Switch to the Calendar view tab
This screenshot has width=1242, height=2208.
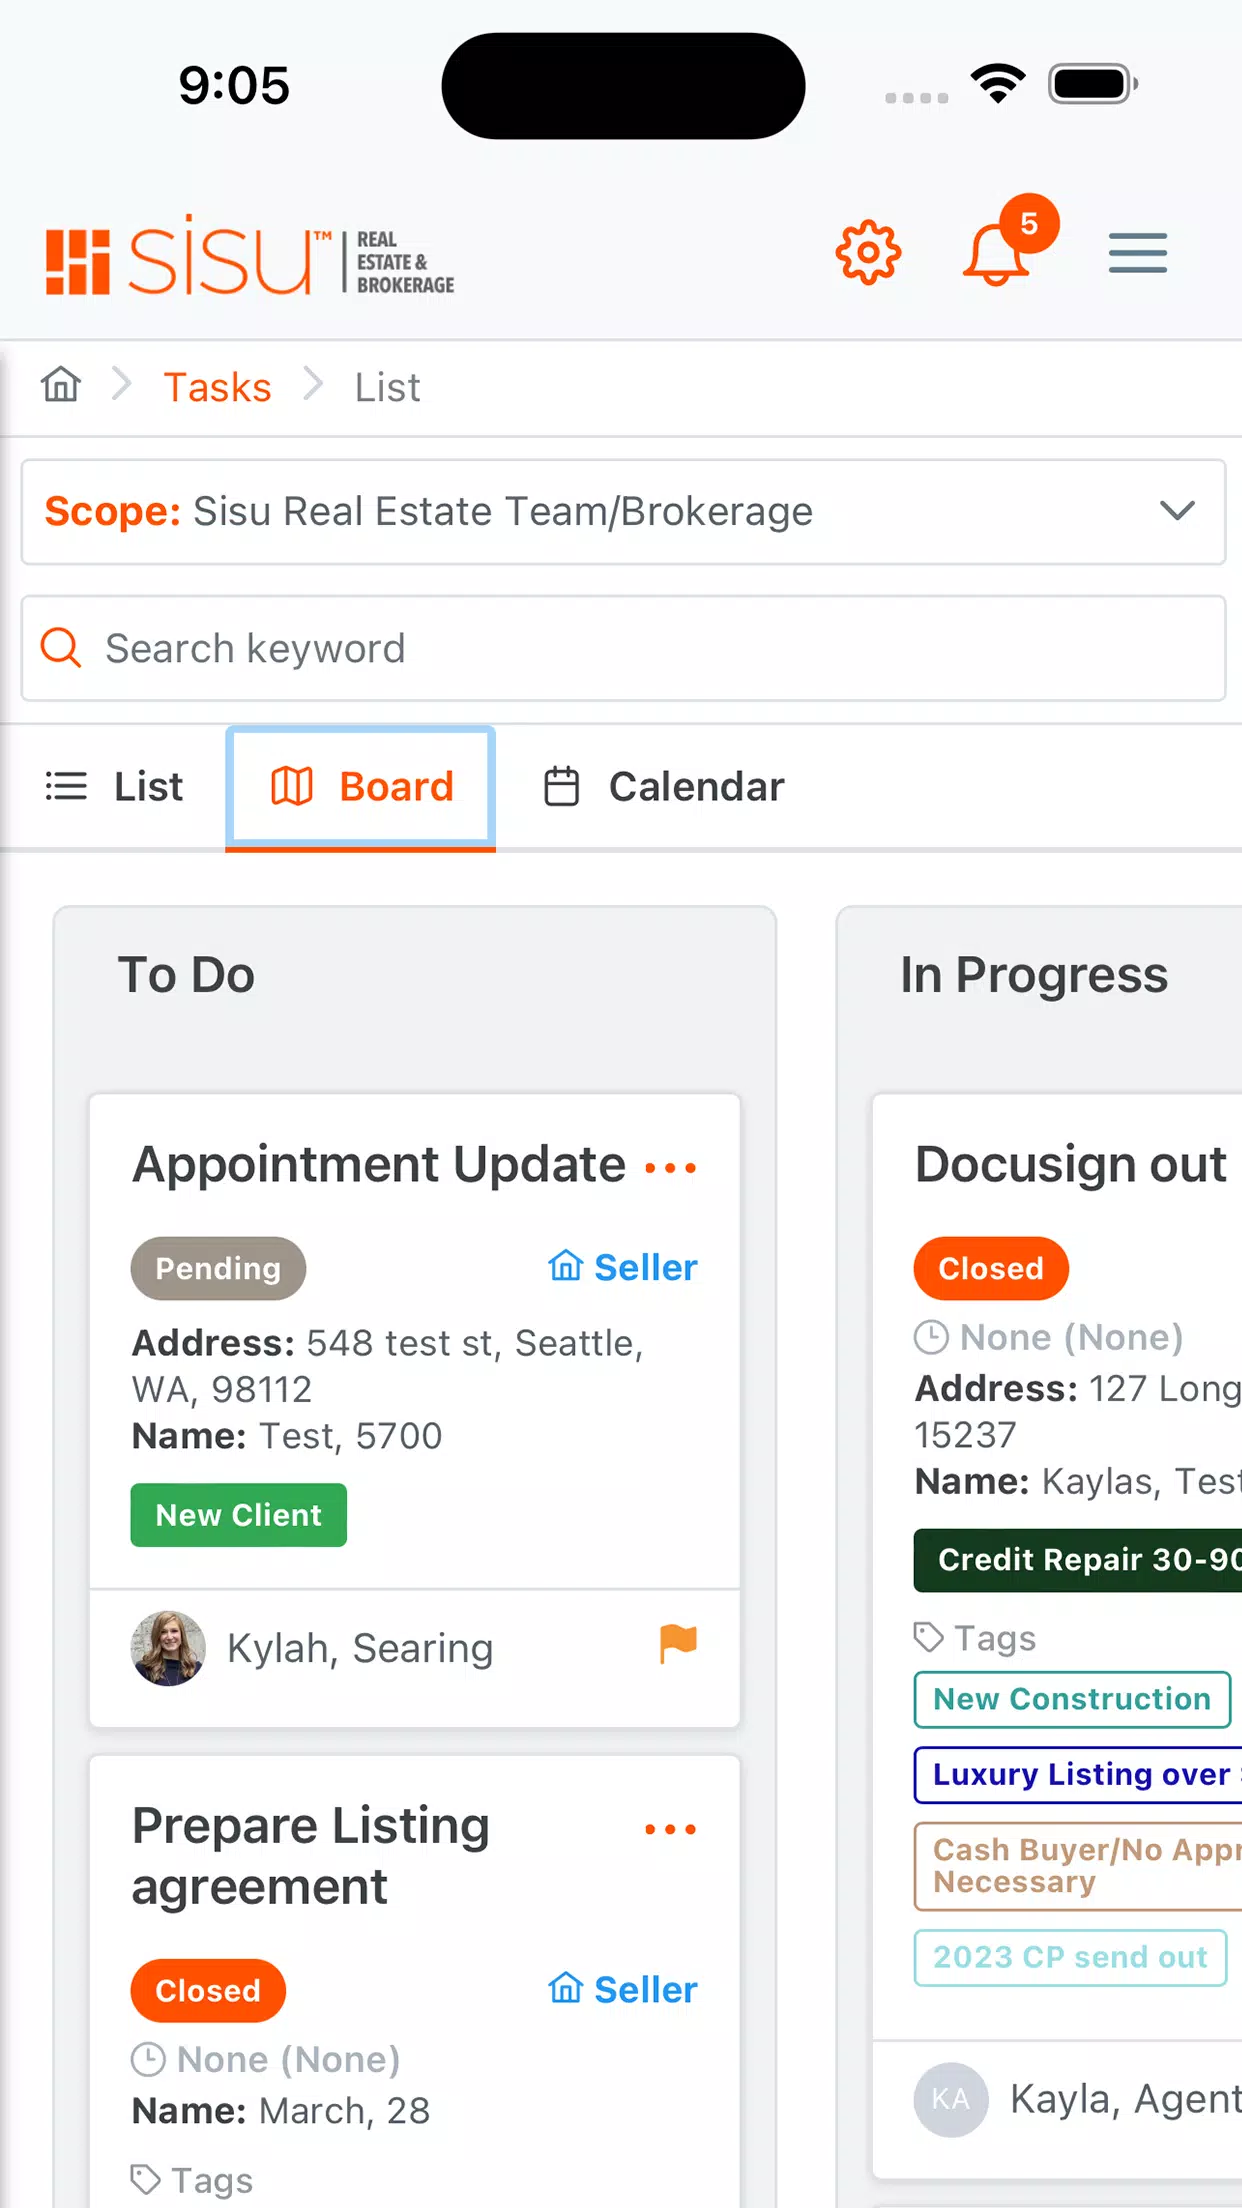[x=664, y=787]
